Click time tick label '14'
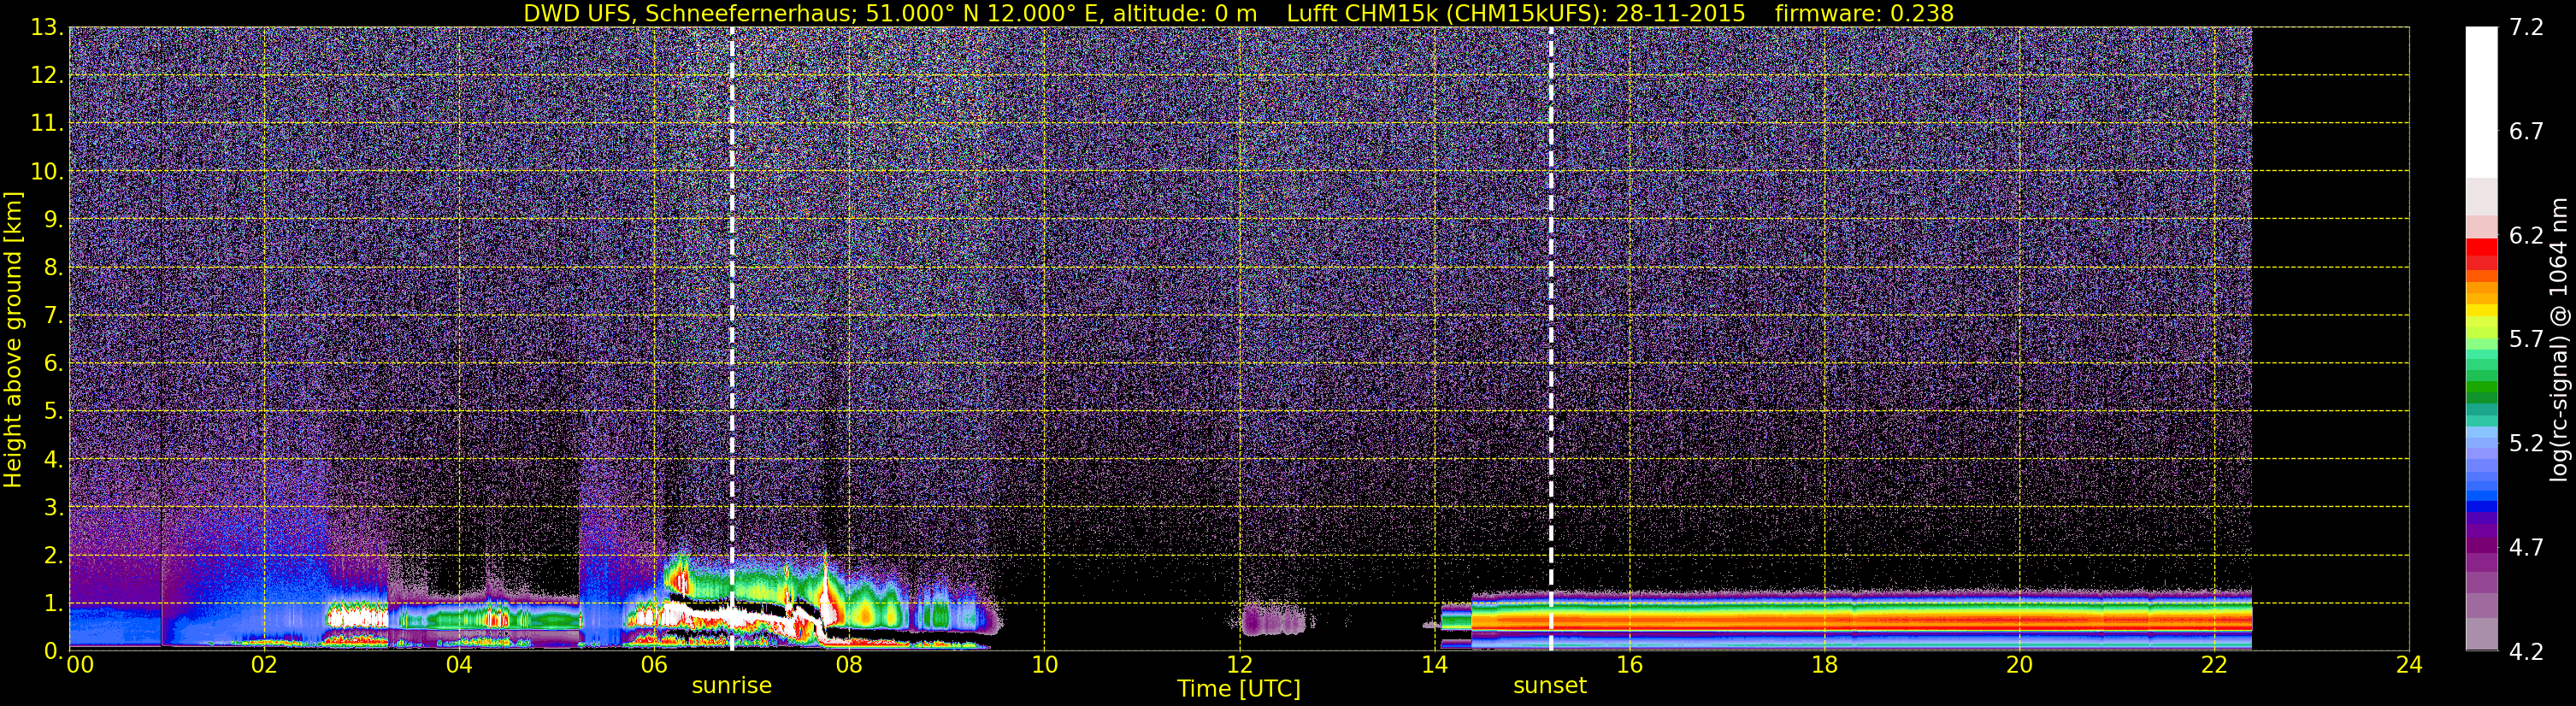 click(1434, 665)
